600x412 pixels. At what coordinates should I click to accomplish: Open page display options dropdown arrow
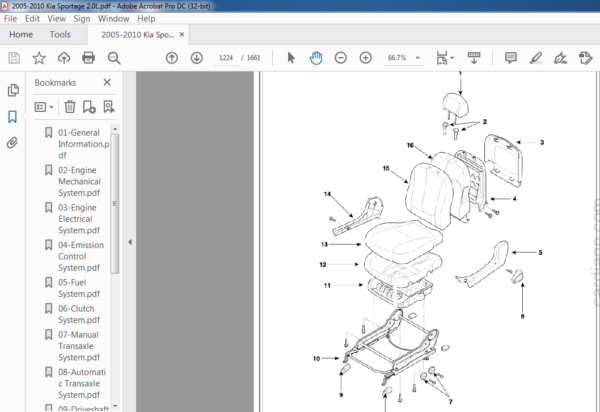[452, 58]
